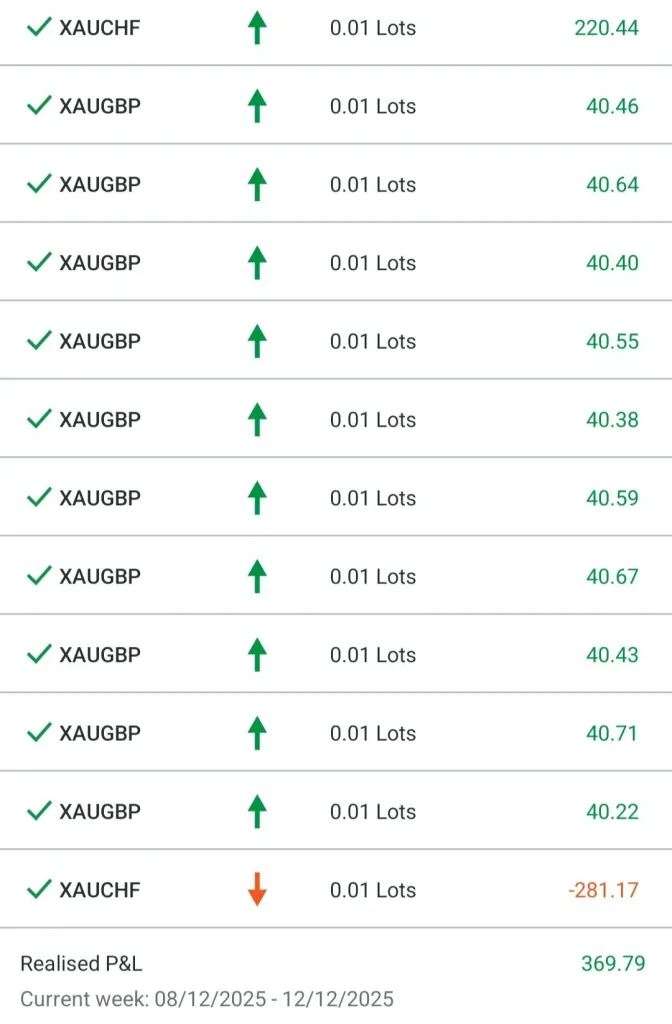This screenshot has width=672, height=1024.
Task: Click the -281.17 loss amount
Action: point(603,889)
